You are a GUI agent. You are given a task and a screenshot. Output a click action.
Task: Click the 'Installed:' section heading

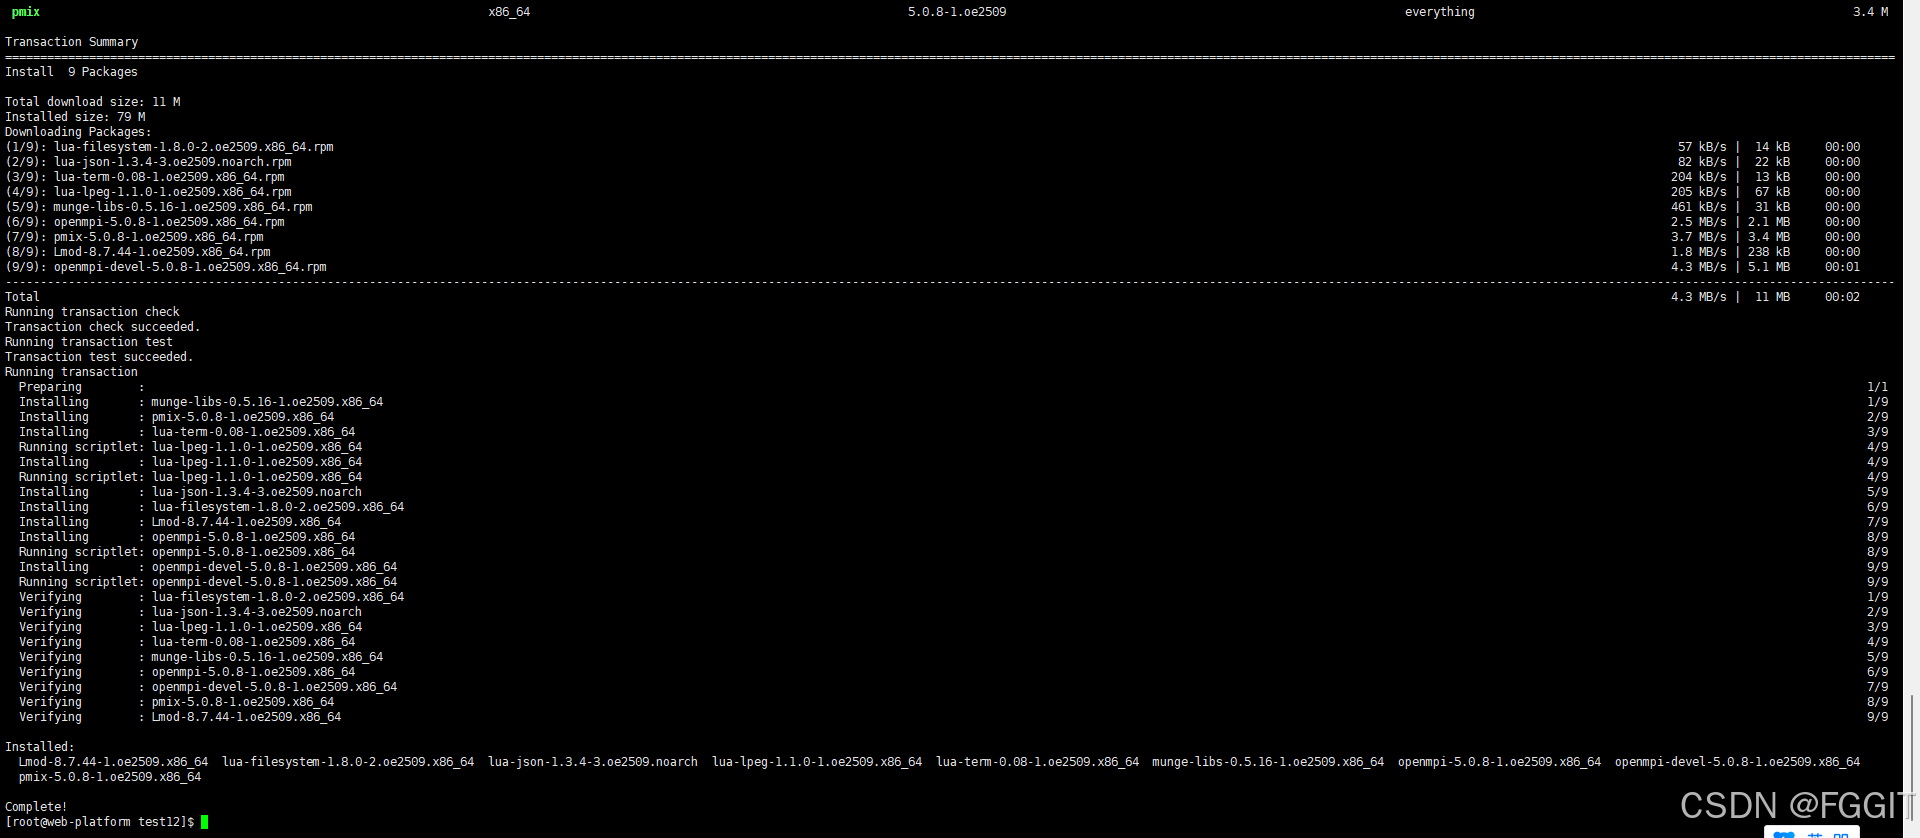(40, 747)
